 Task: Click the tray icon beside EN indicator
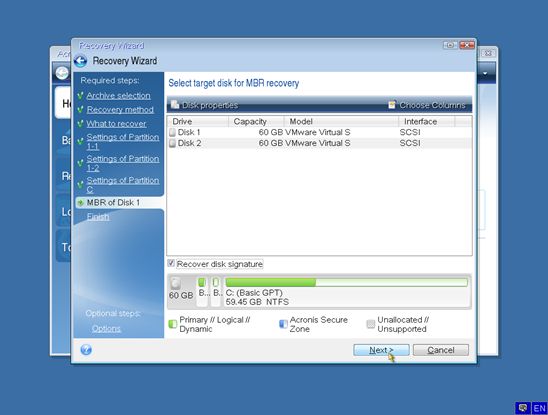click(523, 408)
